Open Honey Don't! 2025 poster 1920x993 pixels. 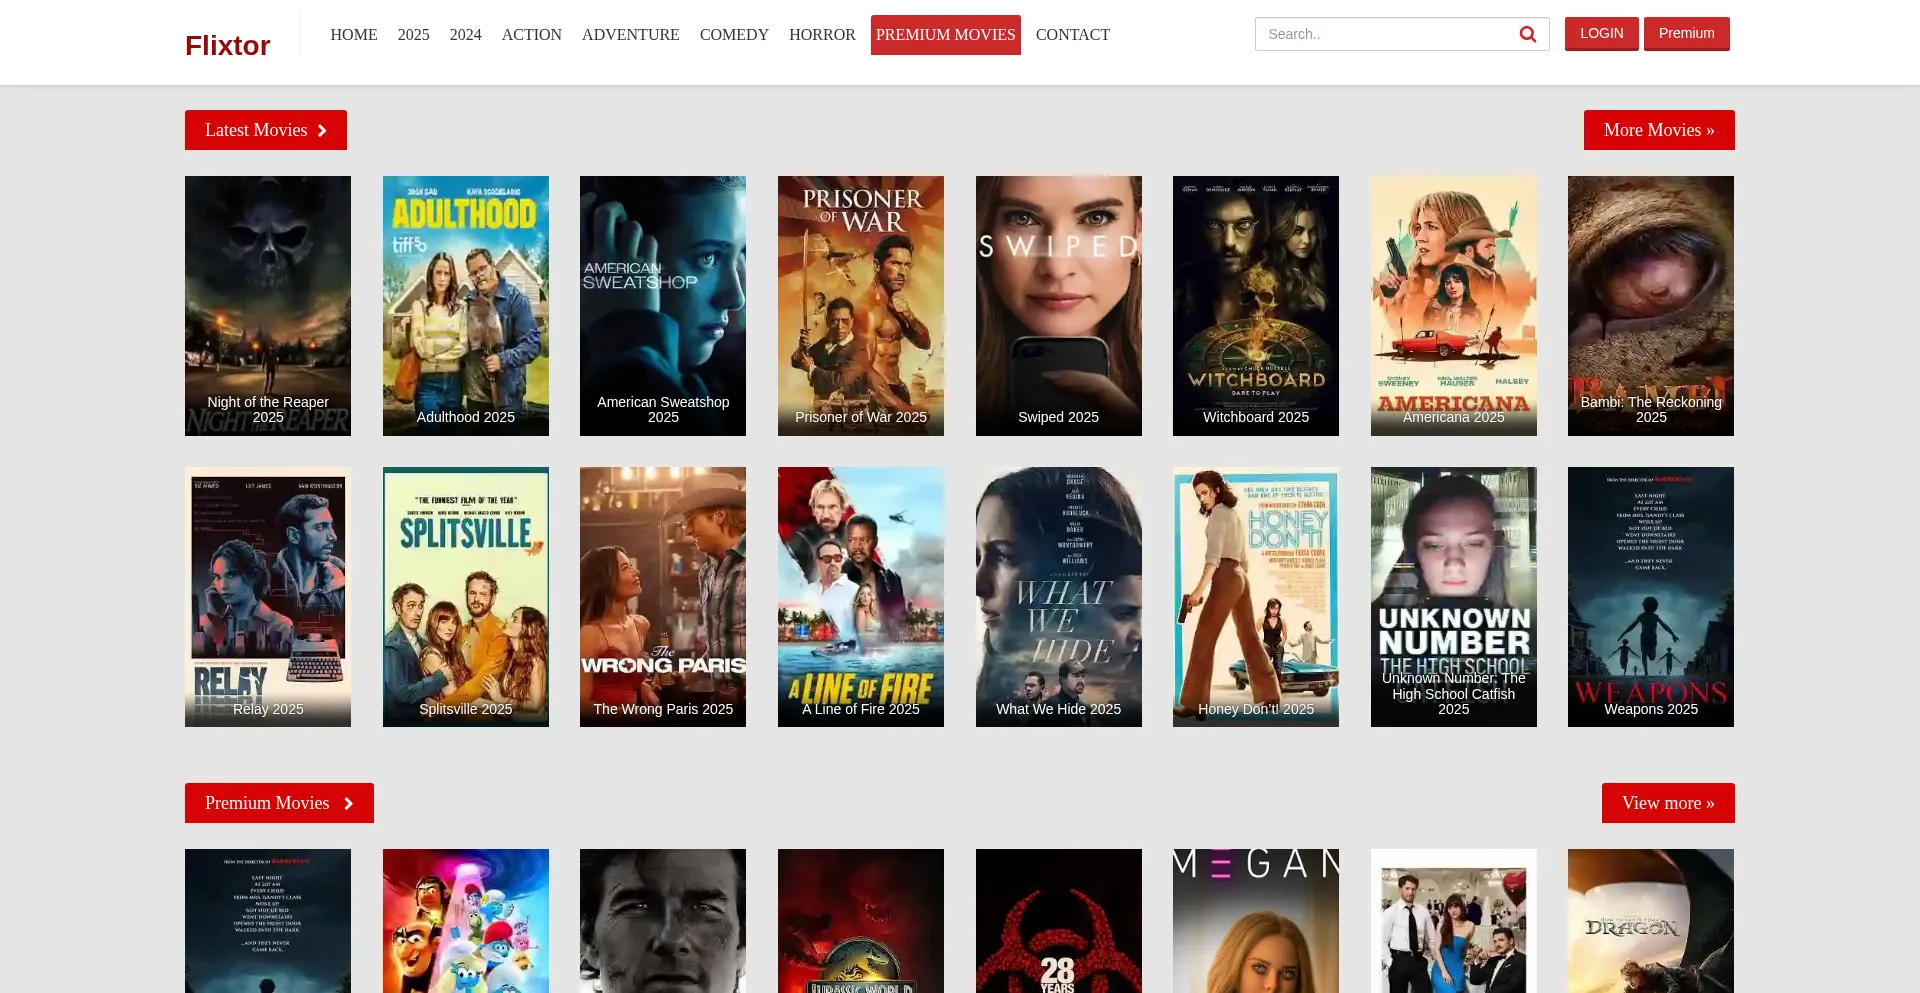pyautogui.click(x=1256, y=597)
